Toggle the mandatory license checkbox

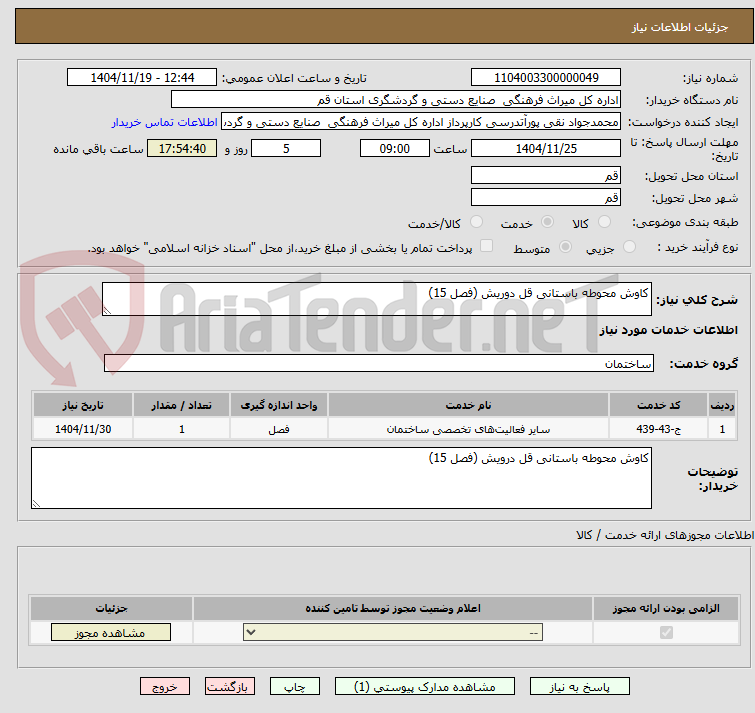[666, 632]
